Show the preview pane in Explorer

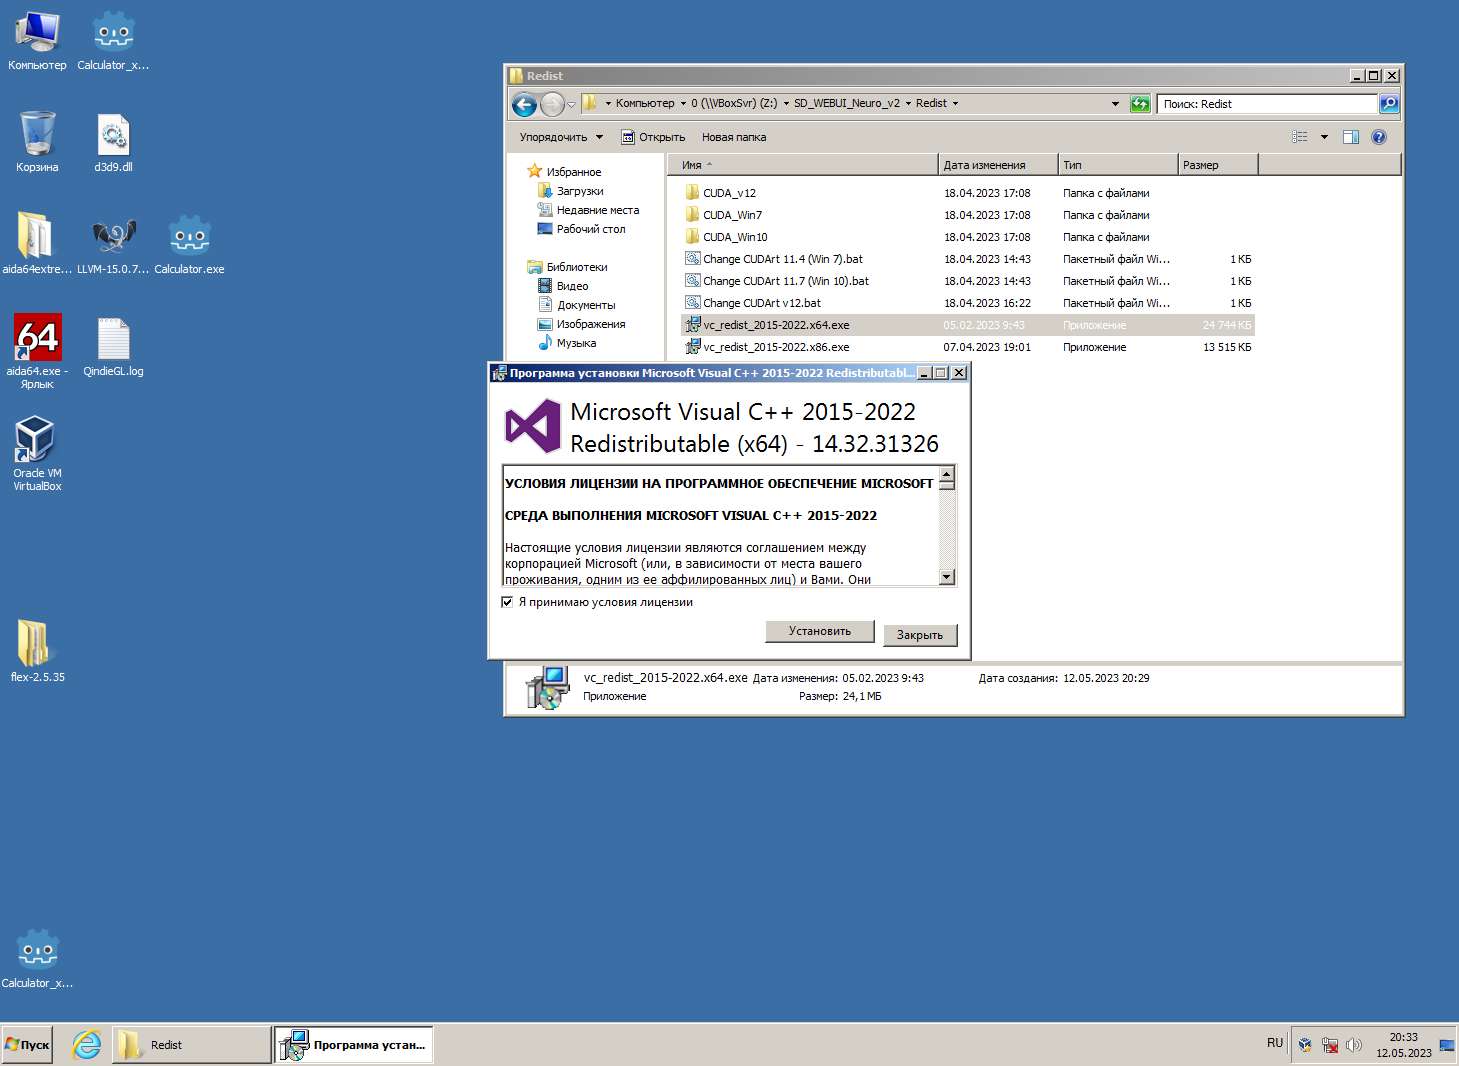point(1351,137)
